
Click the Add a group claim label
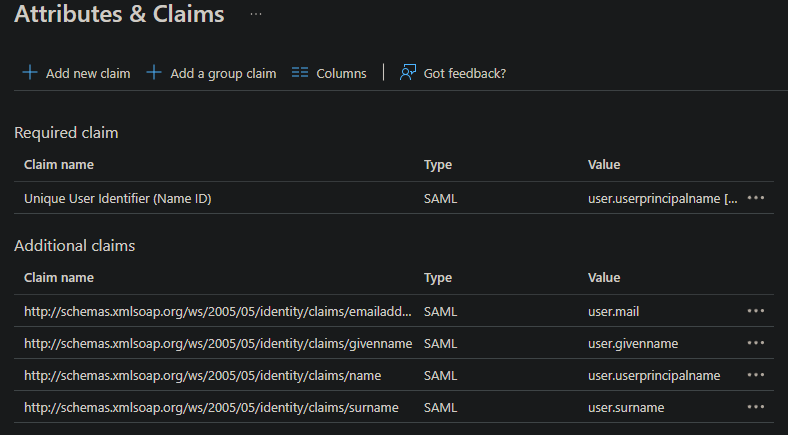223,73
